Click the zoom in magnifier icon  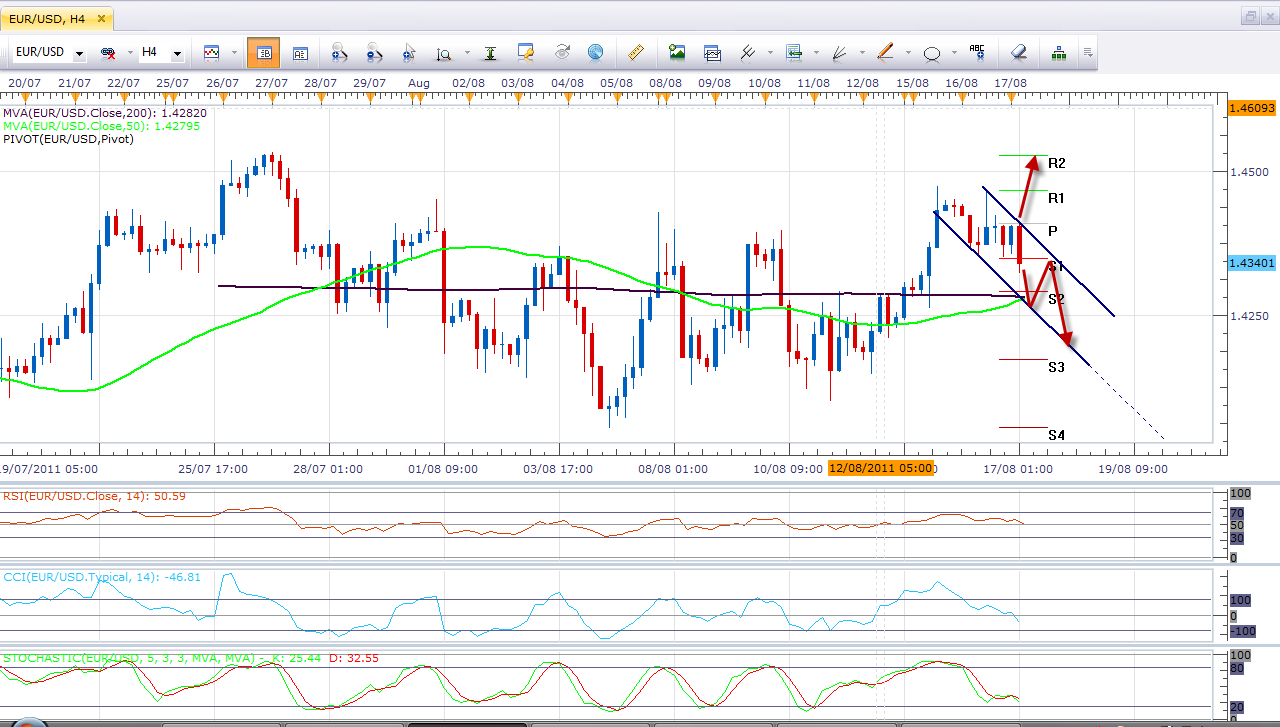tap(338, 53)
